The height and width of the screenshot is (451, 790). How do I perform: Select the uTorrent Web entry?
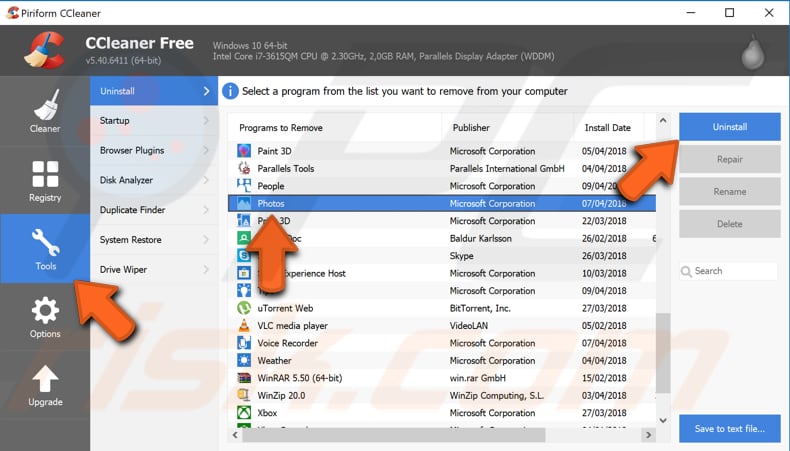(442, 308)
